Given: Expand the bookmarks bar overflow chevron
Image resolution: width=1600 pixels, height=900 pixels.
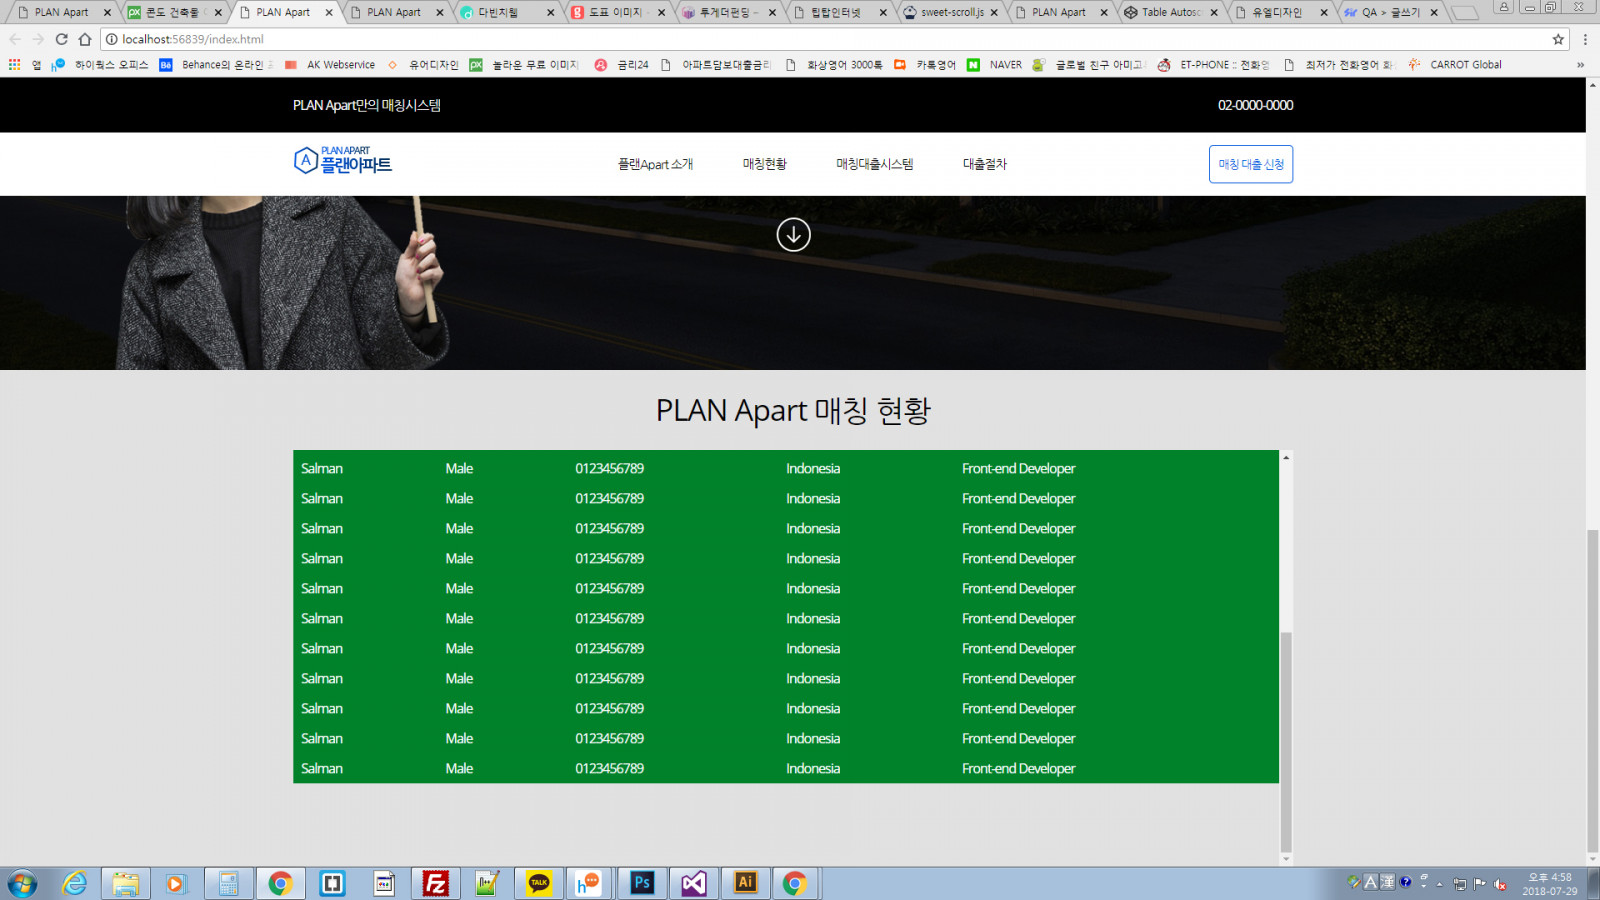Looking at the screenshot, I should click(x=1580, y=65).
